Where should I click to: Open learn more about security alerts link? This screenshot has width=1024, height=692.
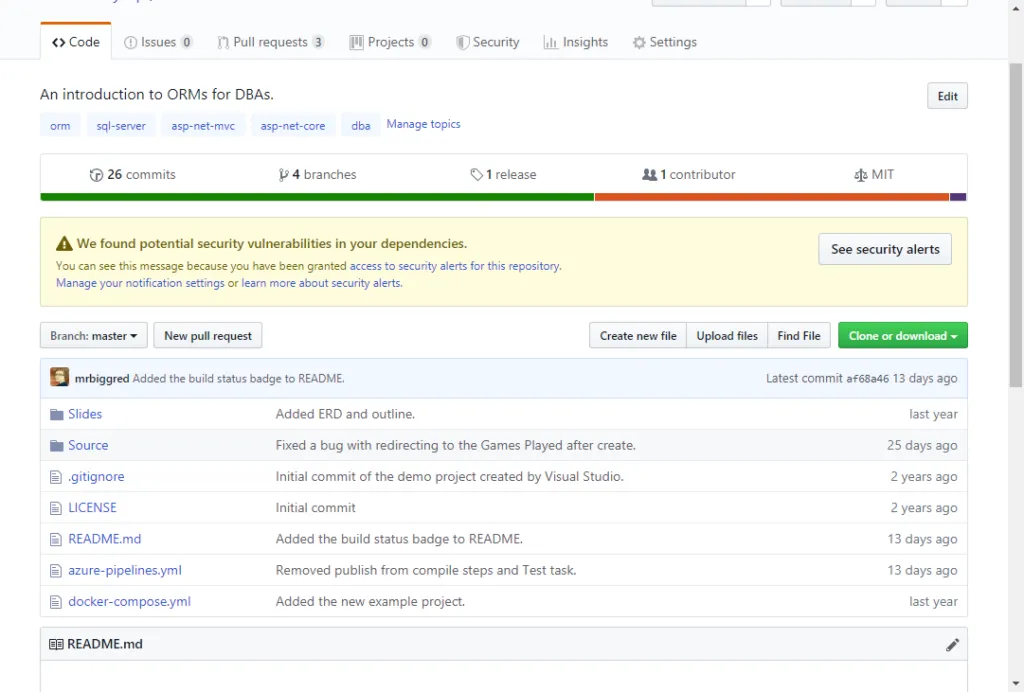coord(321,283)
